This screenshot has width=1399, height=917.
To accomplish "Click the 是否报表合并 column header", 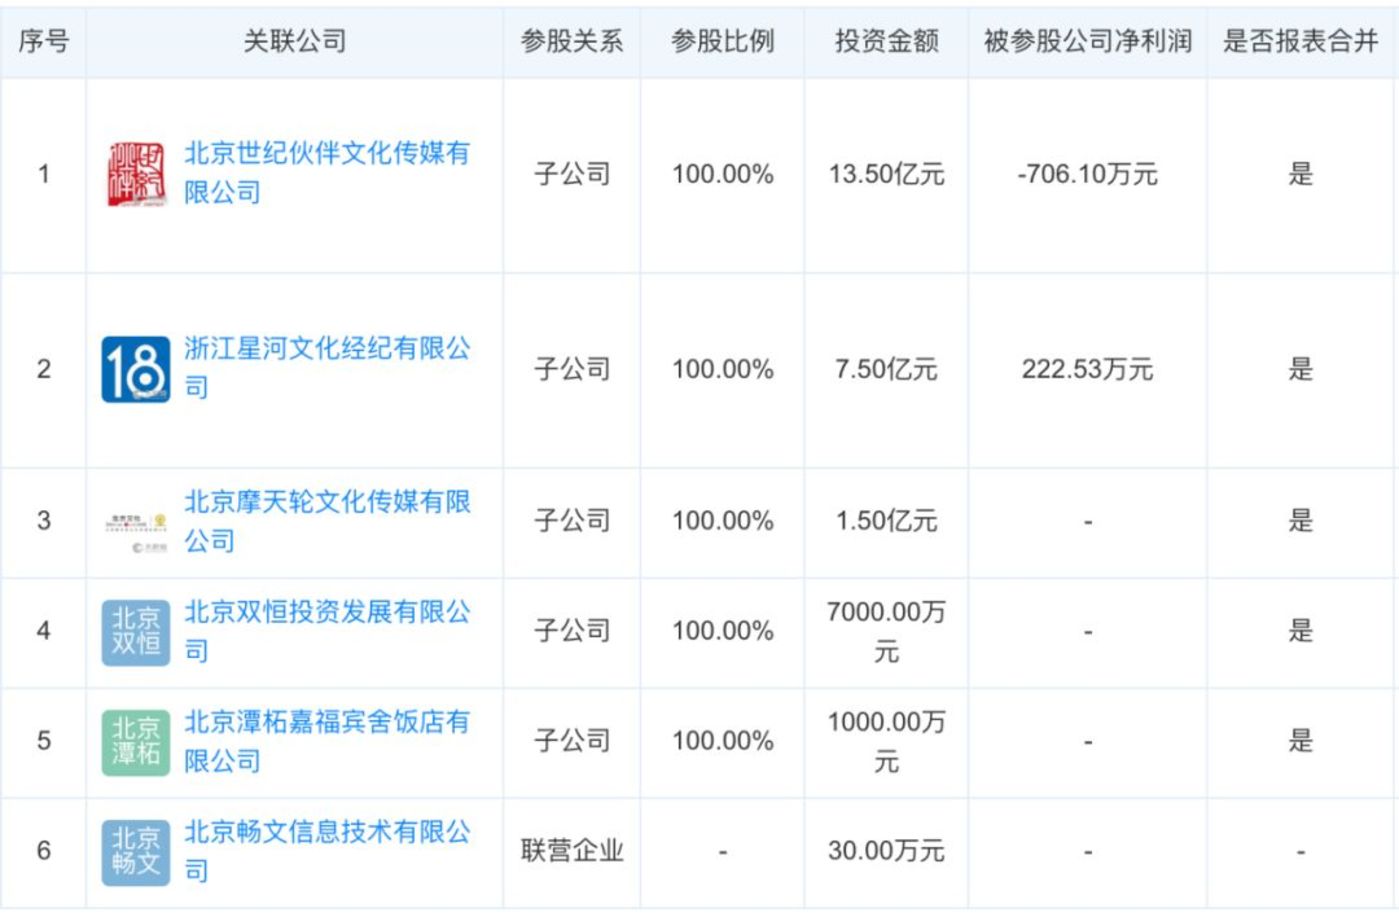I will point(1301,41).
